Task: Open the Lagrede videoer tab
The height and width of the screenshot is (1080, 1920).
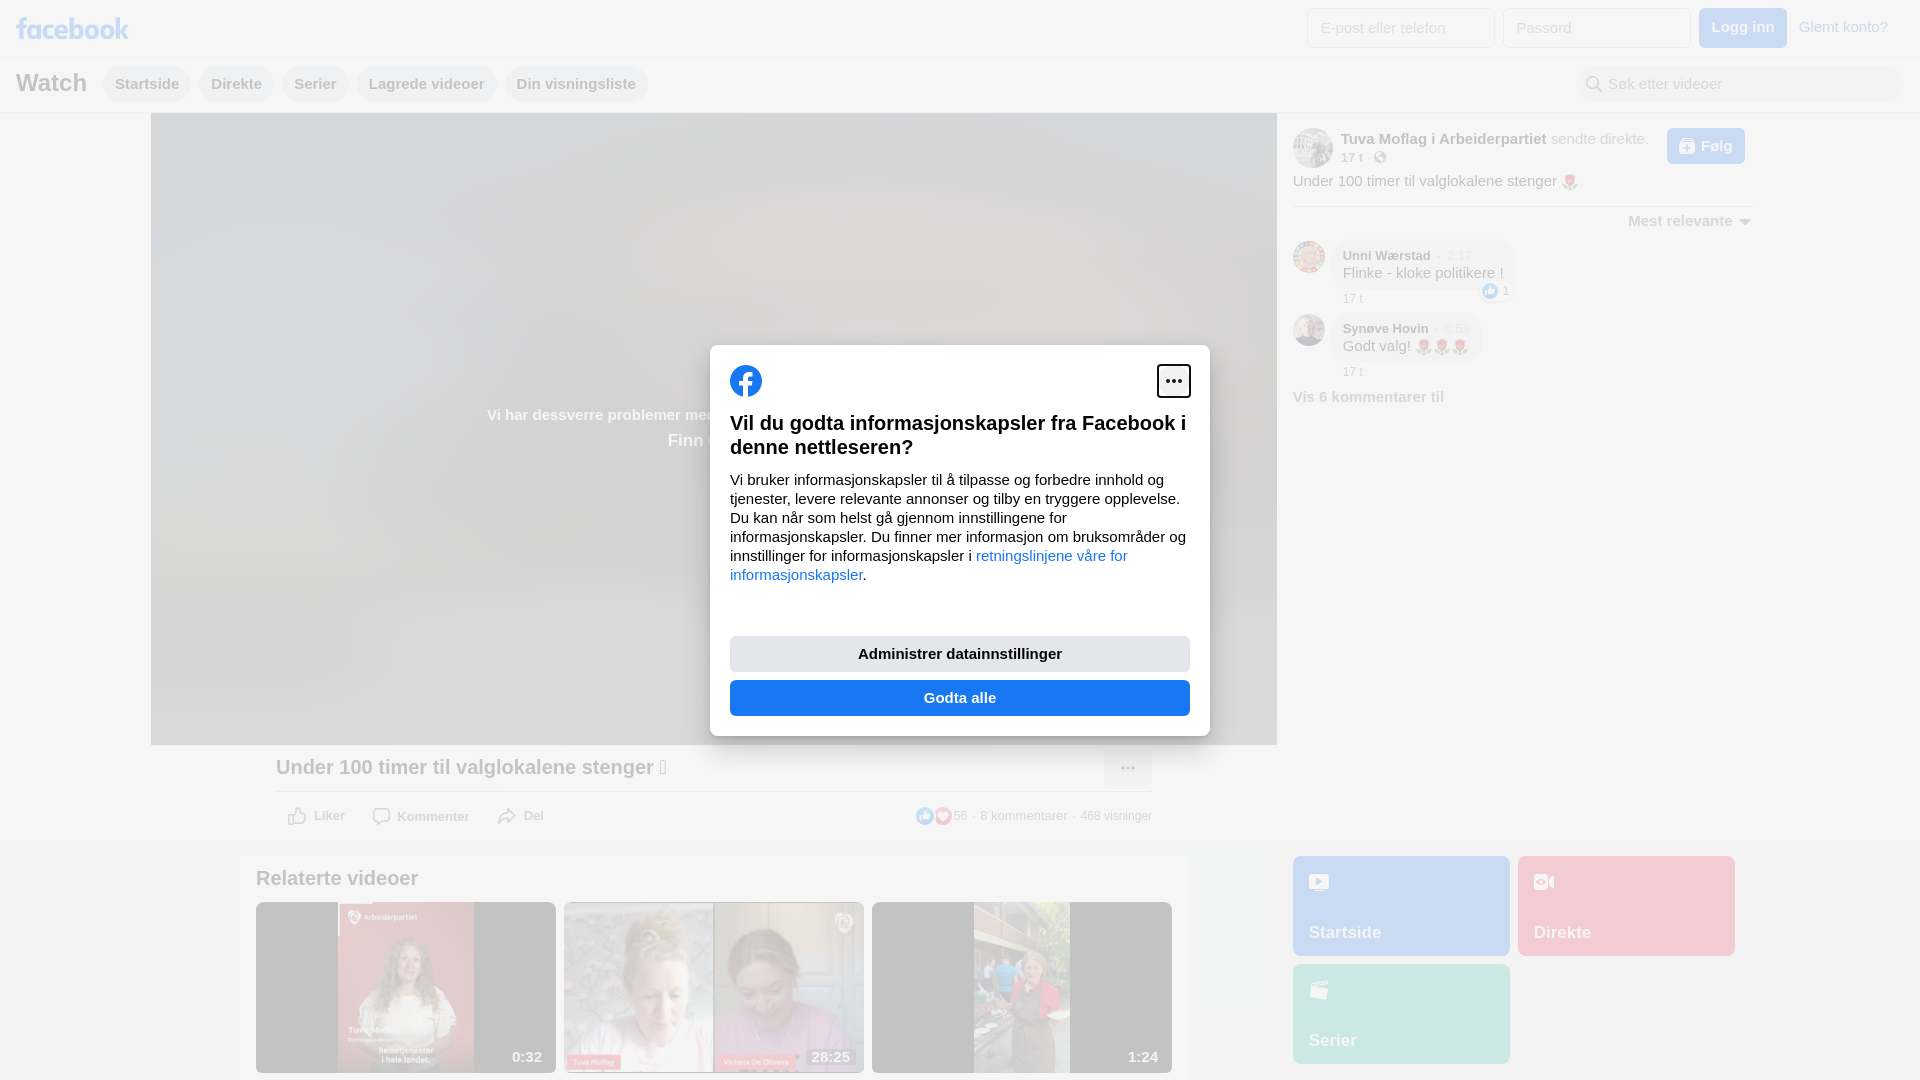Action: pyautogui.click(x=426, y=84)
